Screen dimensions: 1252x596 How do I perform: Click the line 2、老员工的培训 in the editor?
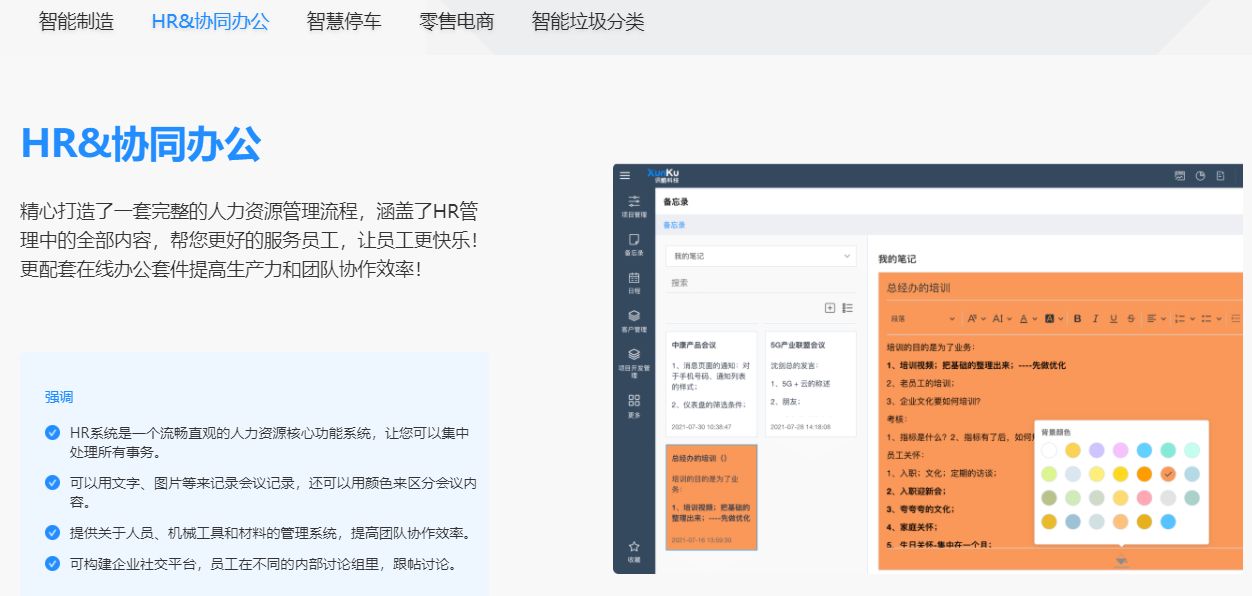tap(920, 383)
